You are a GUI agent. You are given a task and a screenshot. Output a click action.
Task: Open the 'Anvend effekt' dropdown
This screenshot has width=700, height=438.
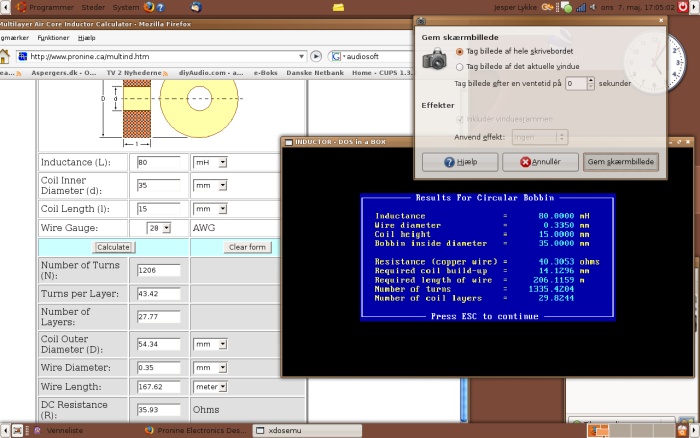pyautogui.click(x=540, y=137)
